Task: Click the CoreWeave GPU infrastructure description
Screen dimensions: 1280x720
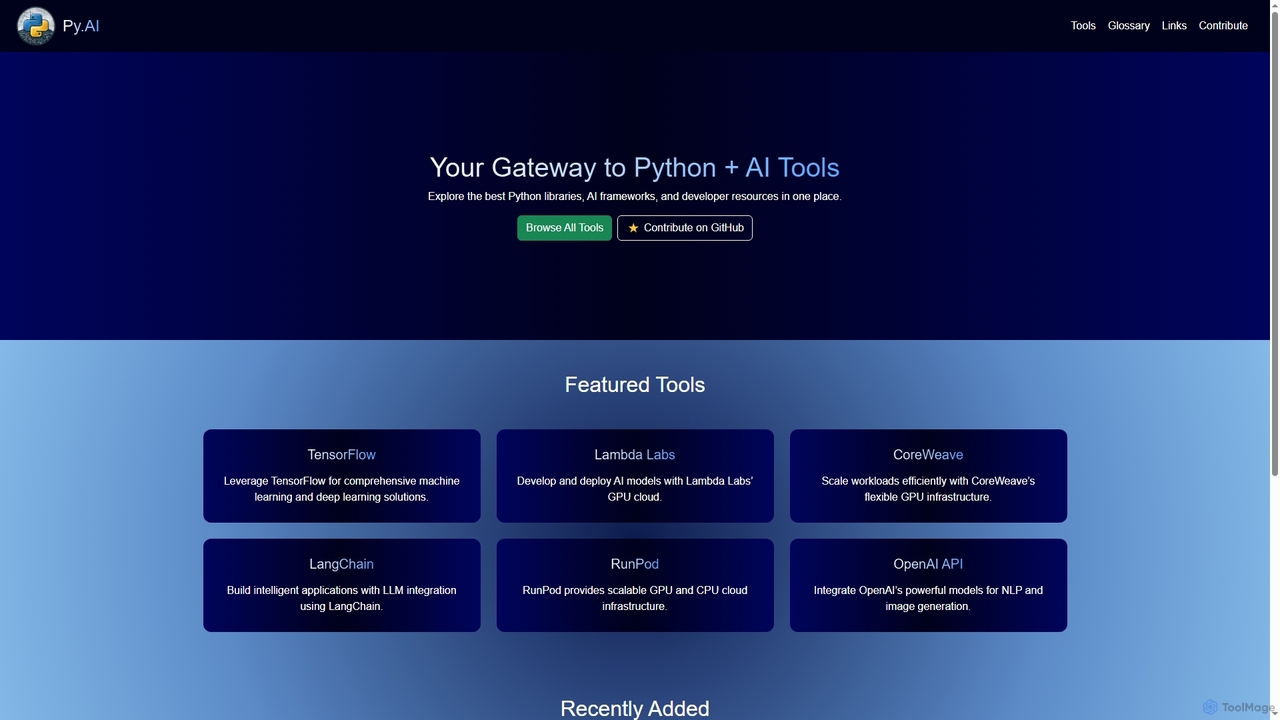Action: [928, 489]
